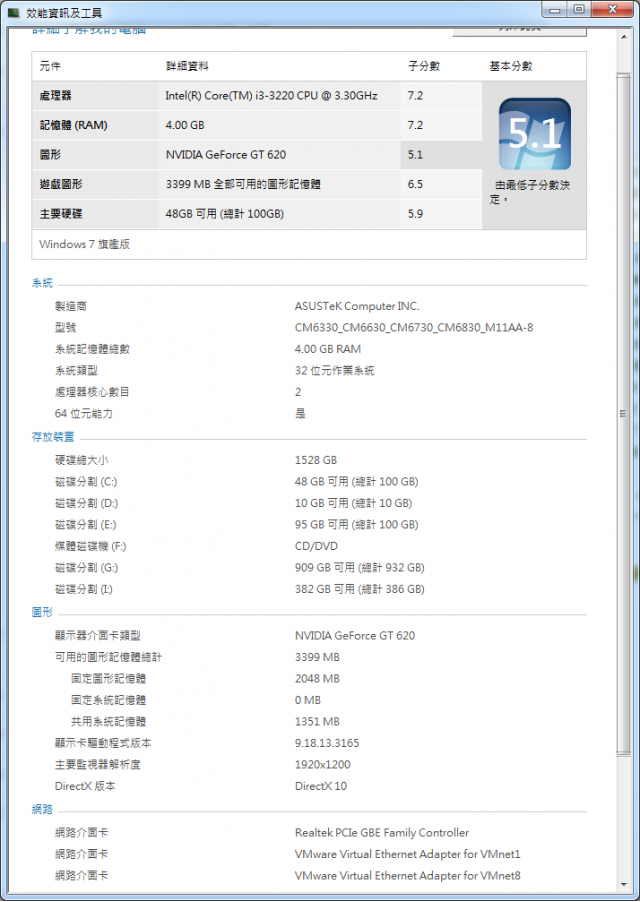
Task: Click the 基本分數 column header
Action: click(511, 66)
